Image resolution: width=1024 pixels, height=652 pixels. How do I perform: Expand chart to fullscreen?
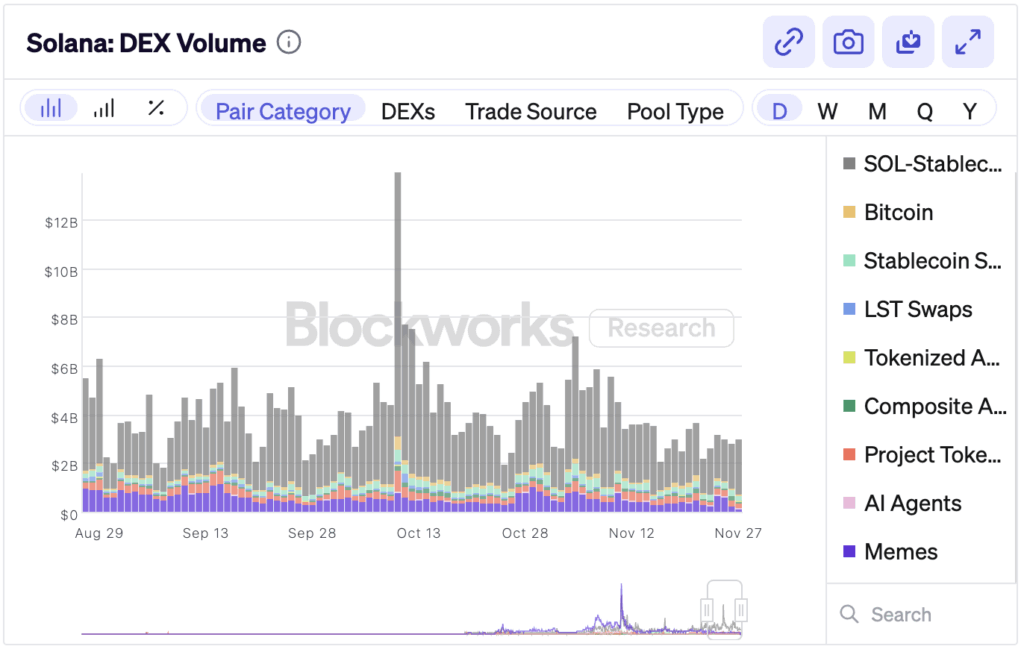click(x=967, y=42)
